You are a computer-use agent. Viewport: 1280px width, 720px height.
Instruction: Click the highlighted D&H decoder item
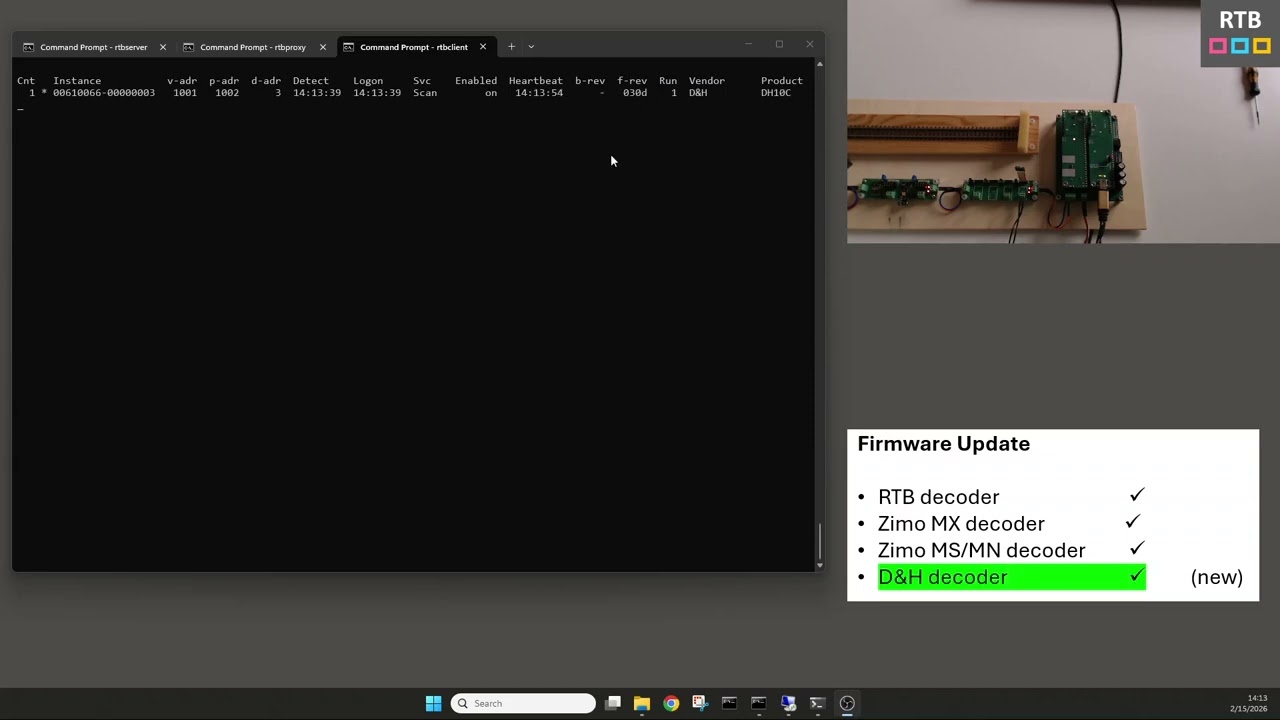(x=1012, y=577)
